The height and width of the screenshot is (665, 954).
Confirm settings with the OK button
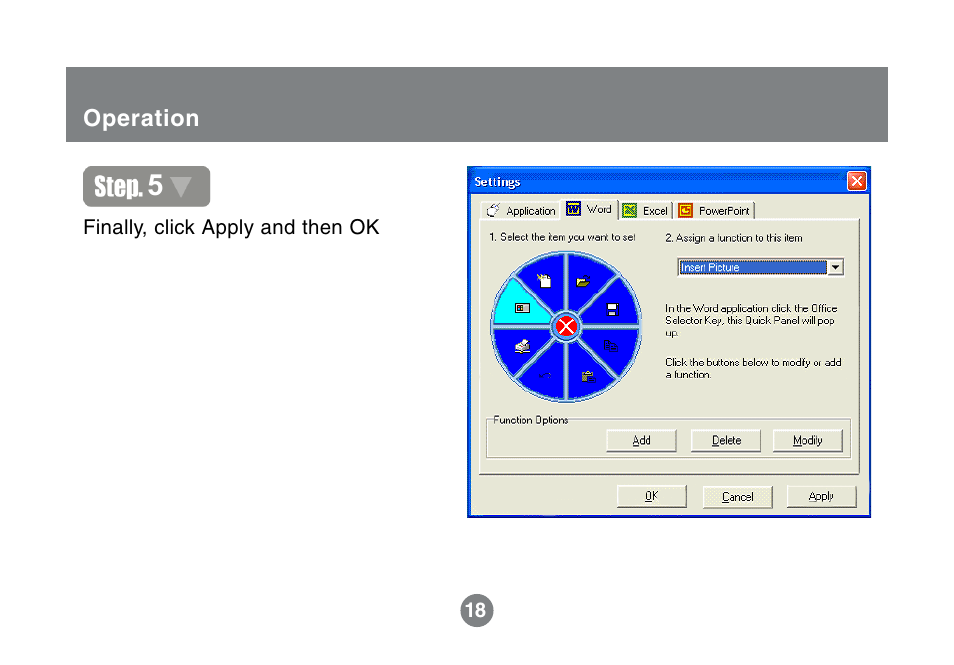pos(652,496)
